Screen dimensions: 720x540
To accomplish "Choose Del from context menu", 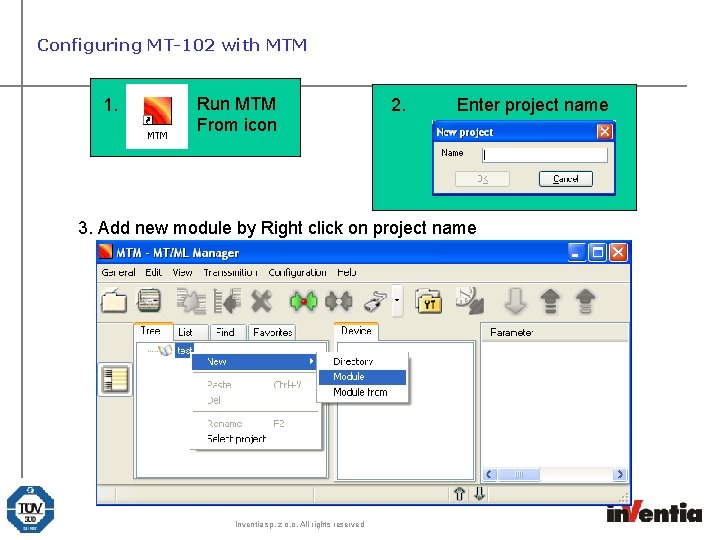I will (254, 400).
